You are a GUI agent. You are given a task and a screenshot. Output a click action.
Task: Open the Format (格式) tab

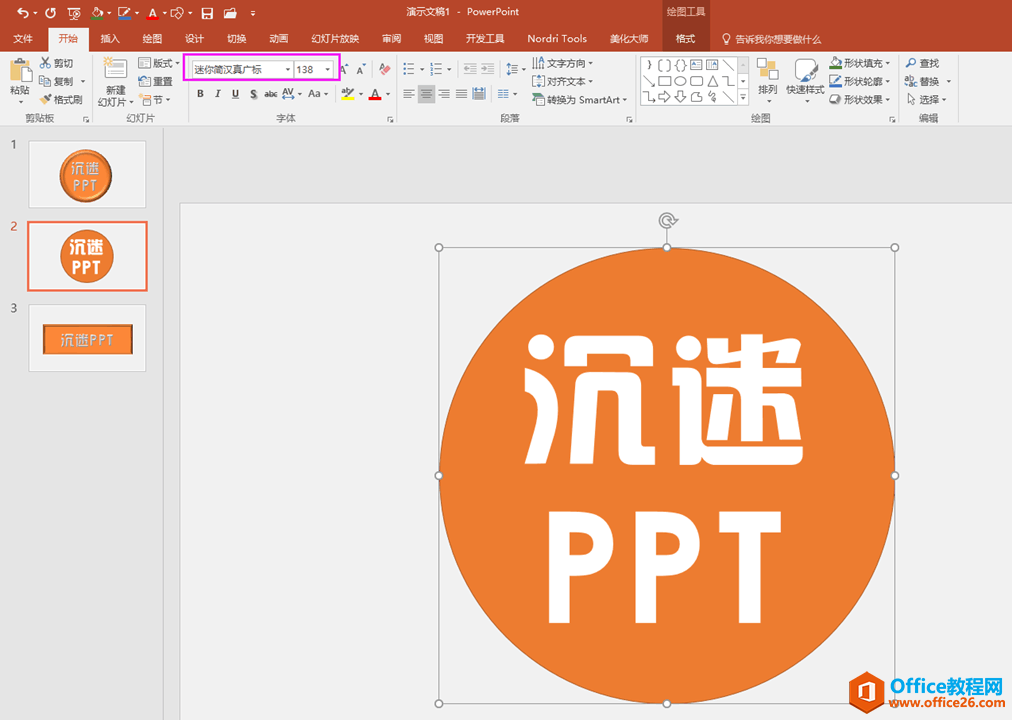pos(685,39)
